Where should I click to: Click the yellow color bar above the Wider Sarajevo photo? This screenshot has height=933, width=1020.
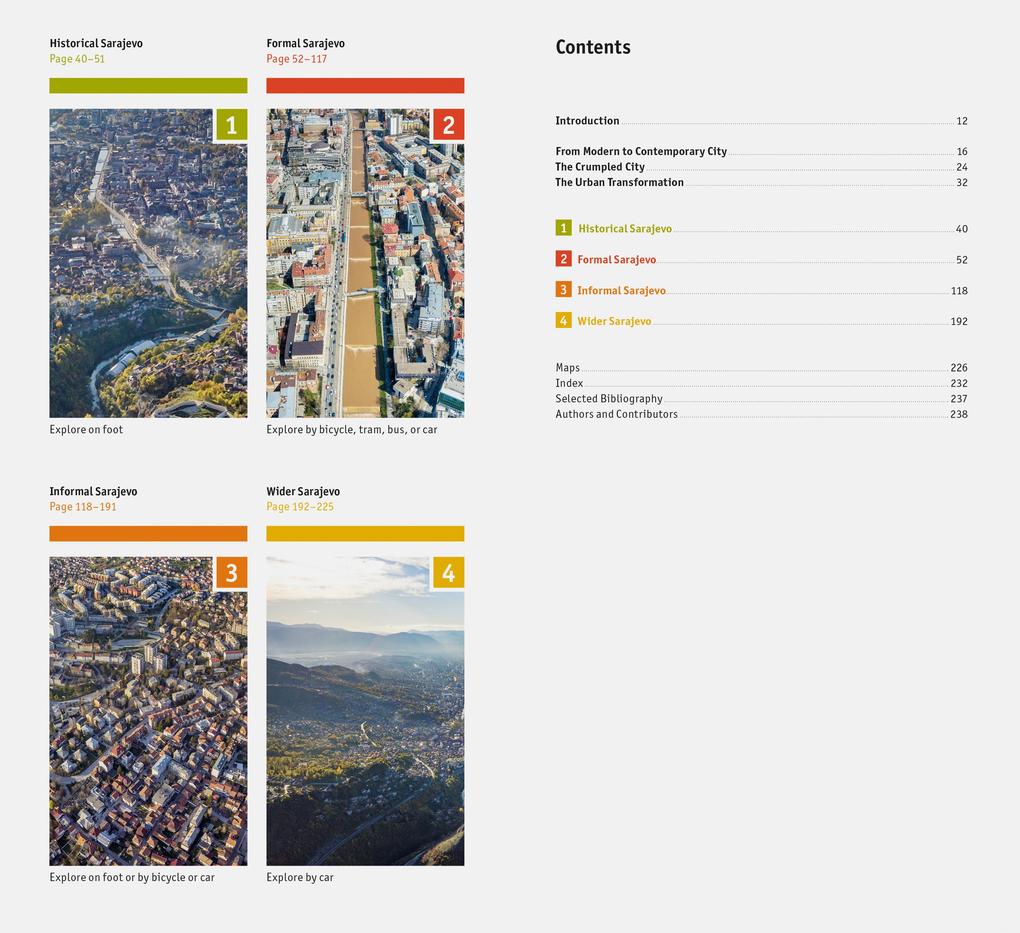coord(365,533)
